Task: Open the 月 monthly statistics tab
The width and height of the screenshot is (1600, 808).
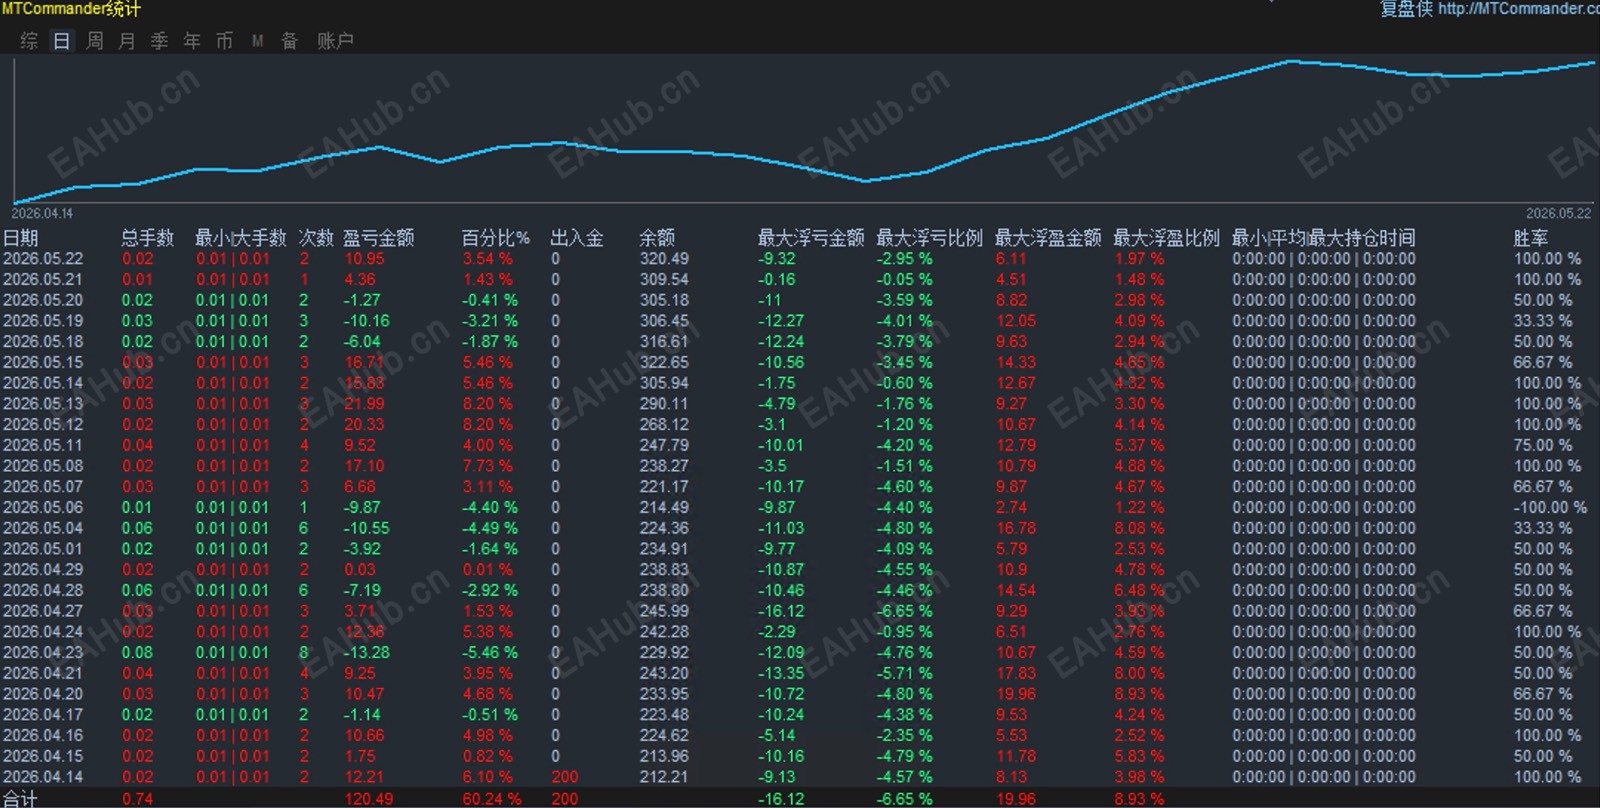Action: (127, 41)
